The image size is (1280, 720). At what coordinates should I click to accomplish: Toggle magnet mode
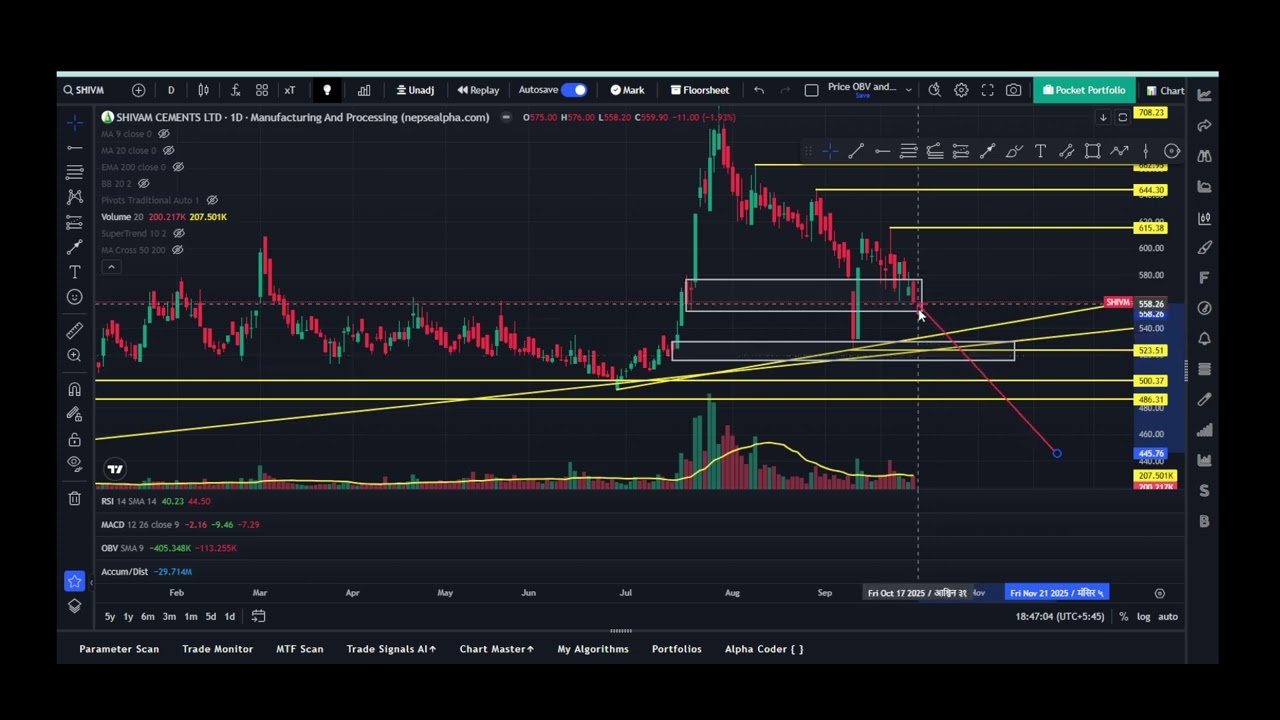75,390
